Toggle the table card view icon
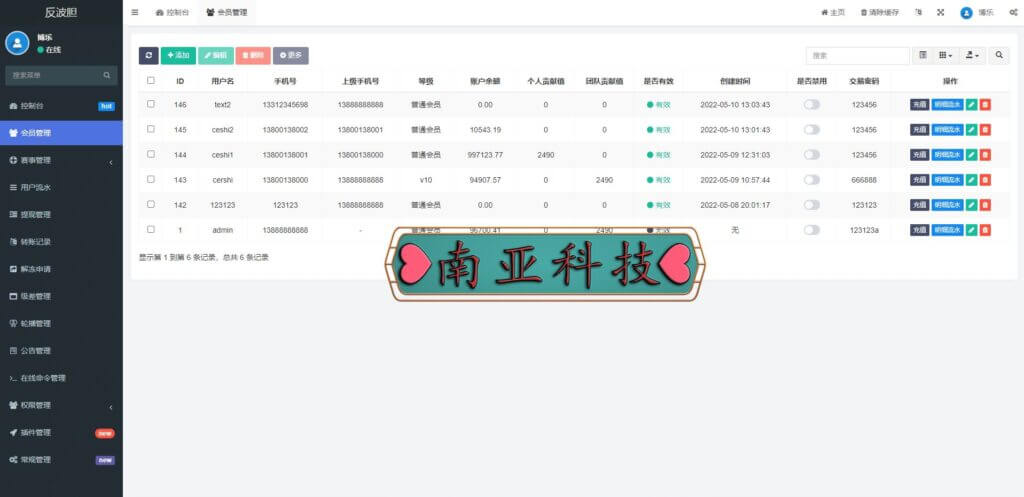 click(x=923, y=56)
